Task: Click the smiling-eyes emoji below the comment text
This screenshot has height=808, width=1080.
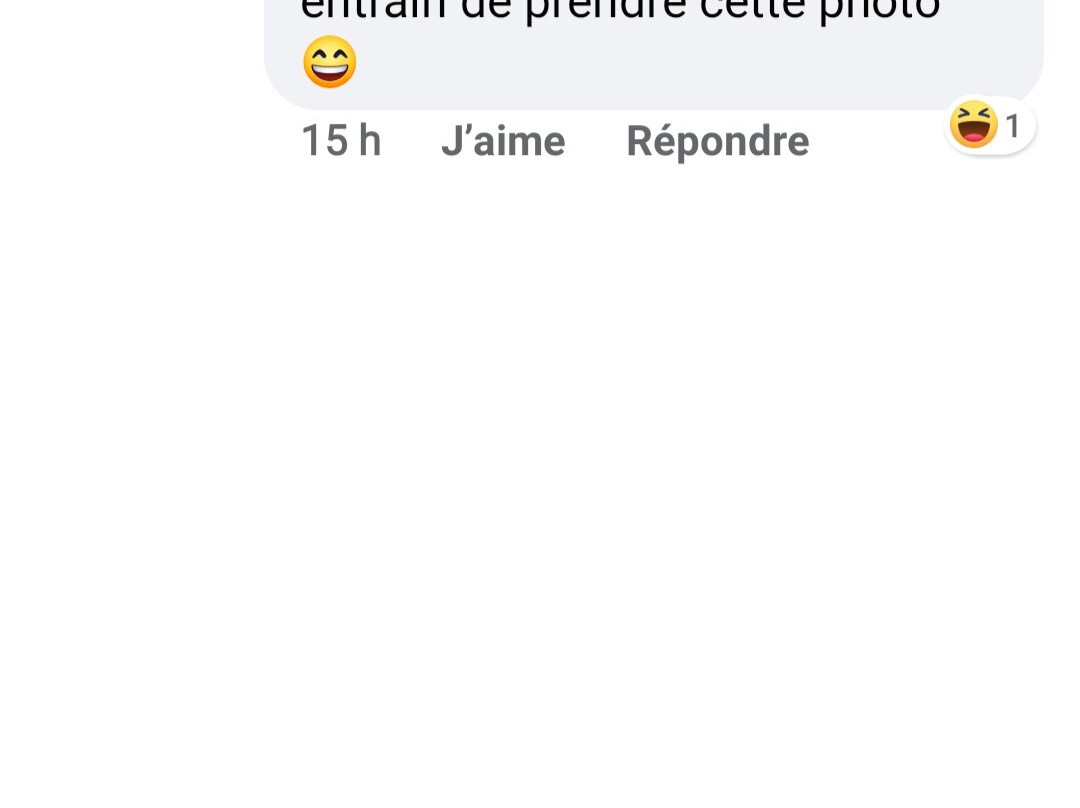Action: 330,62
